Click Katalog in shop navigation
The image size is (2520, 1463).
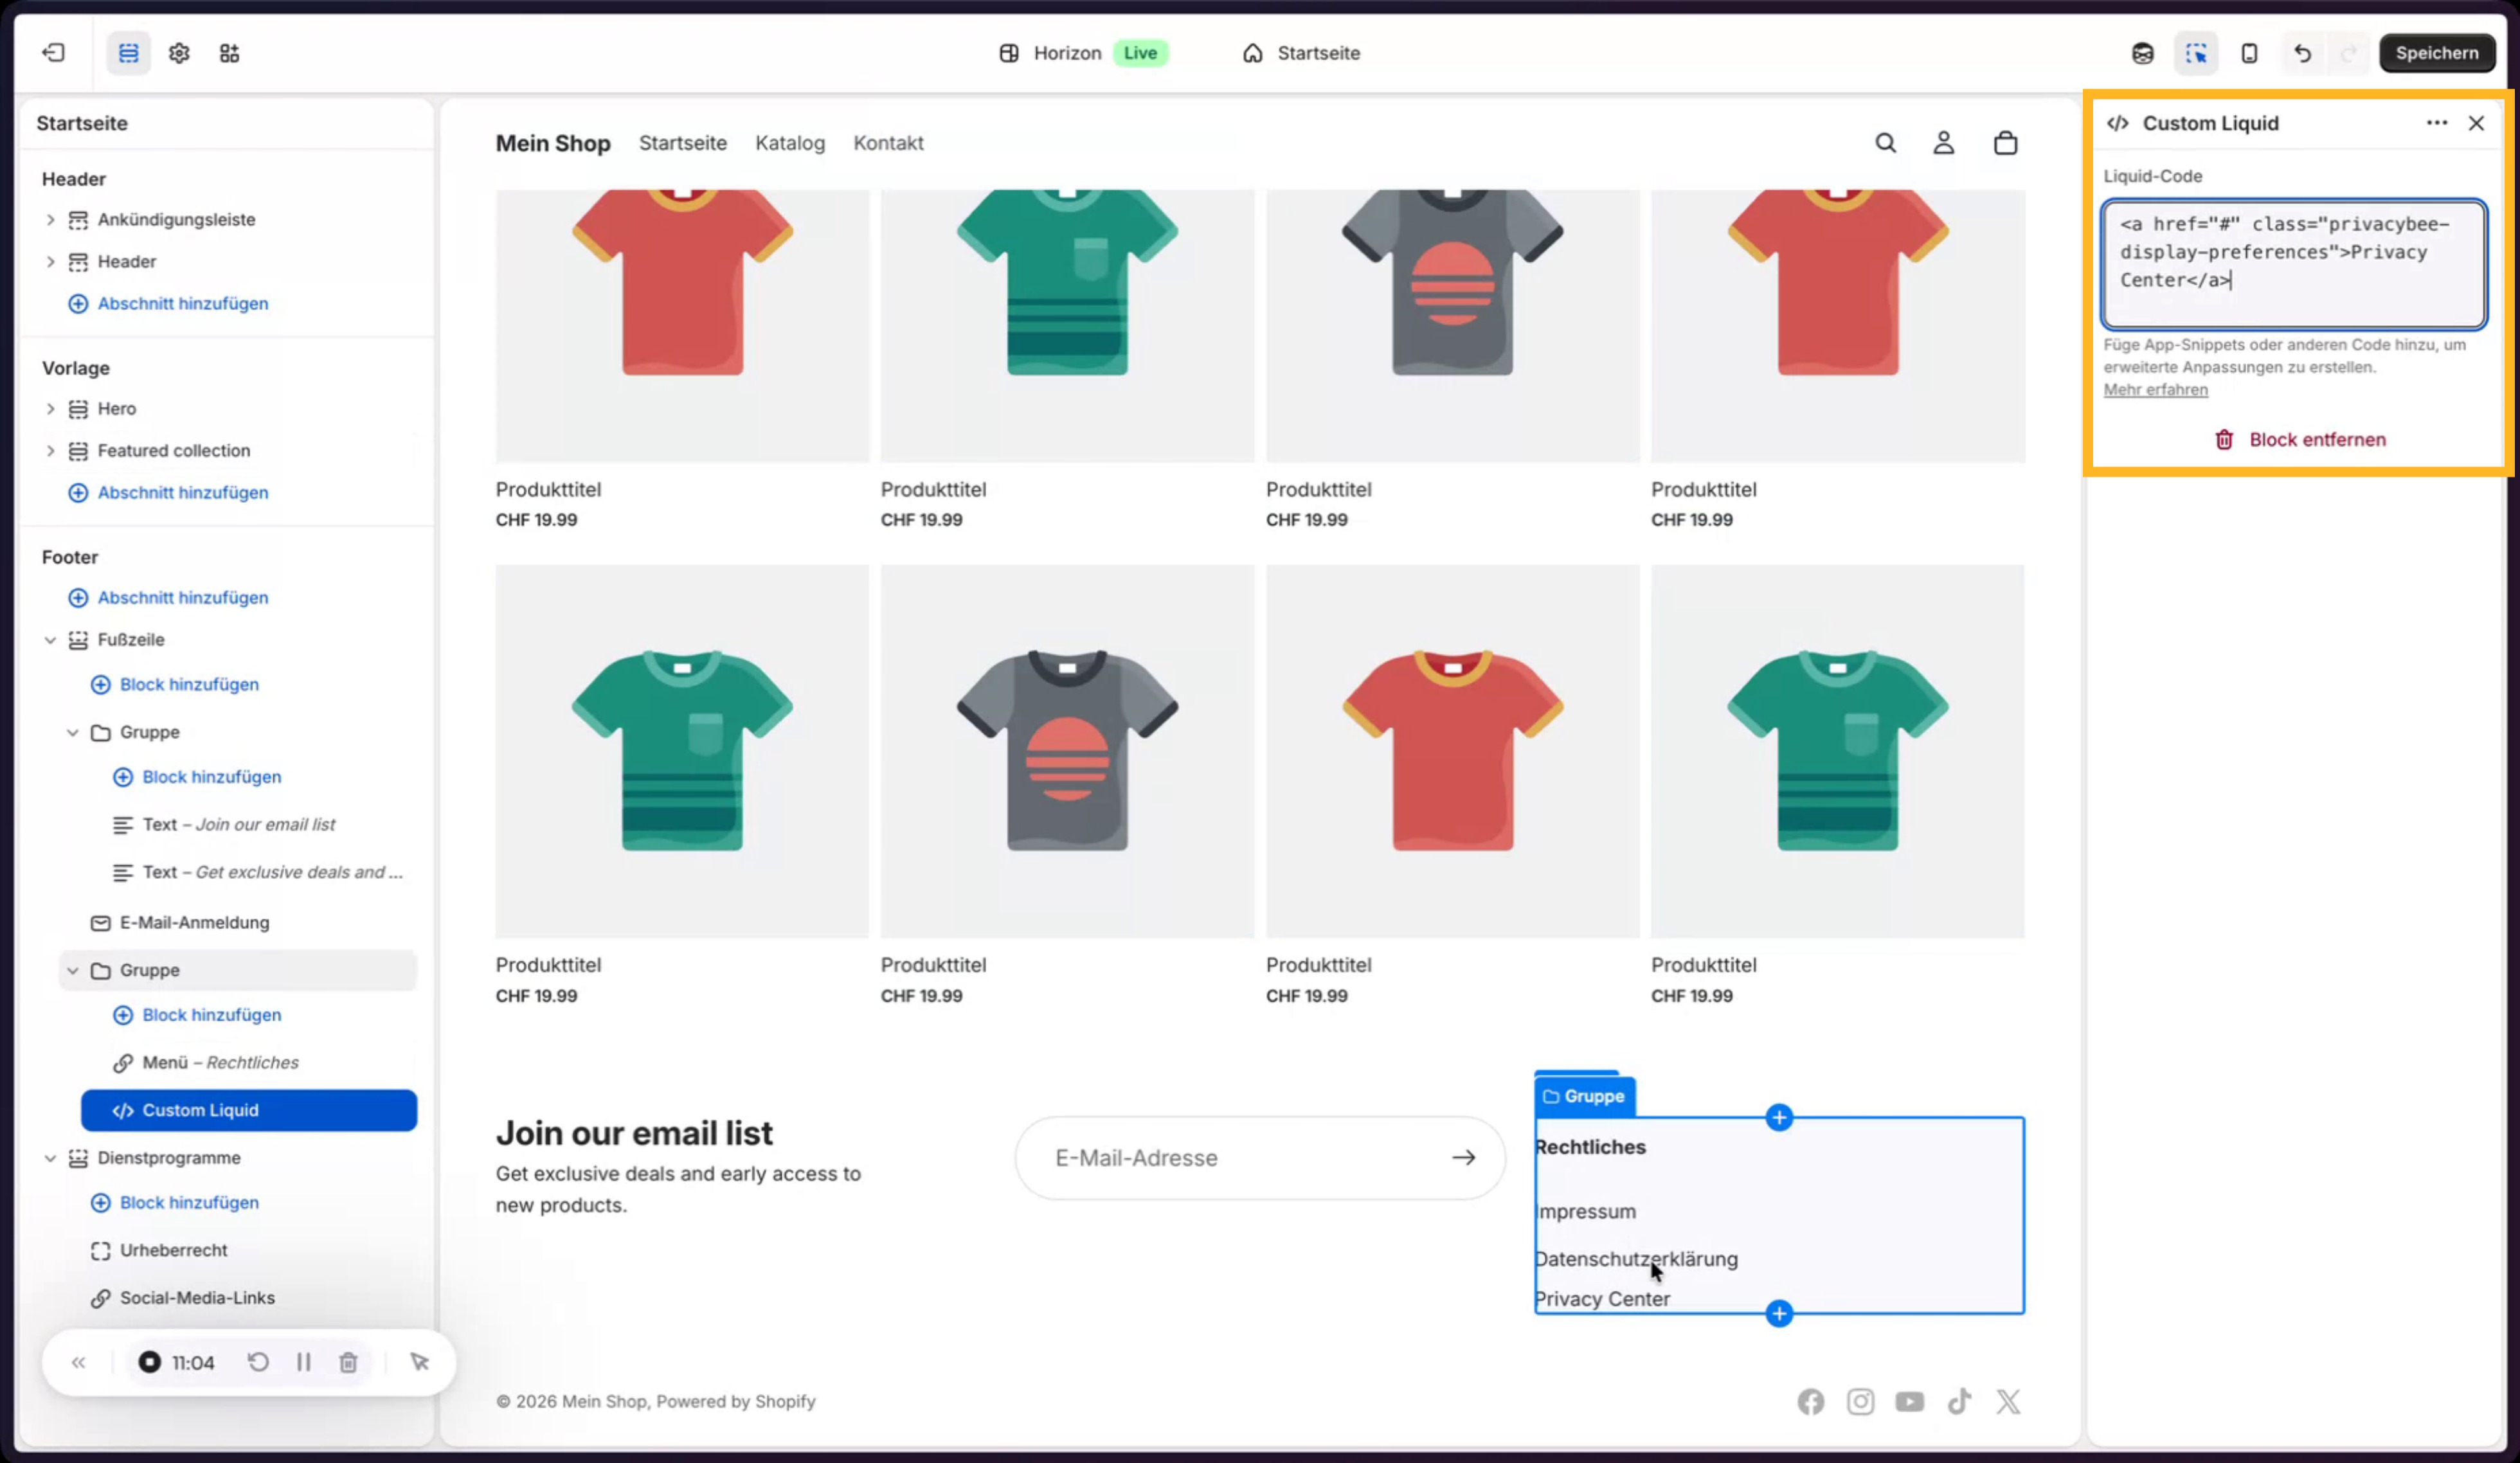pos(790,143)
